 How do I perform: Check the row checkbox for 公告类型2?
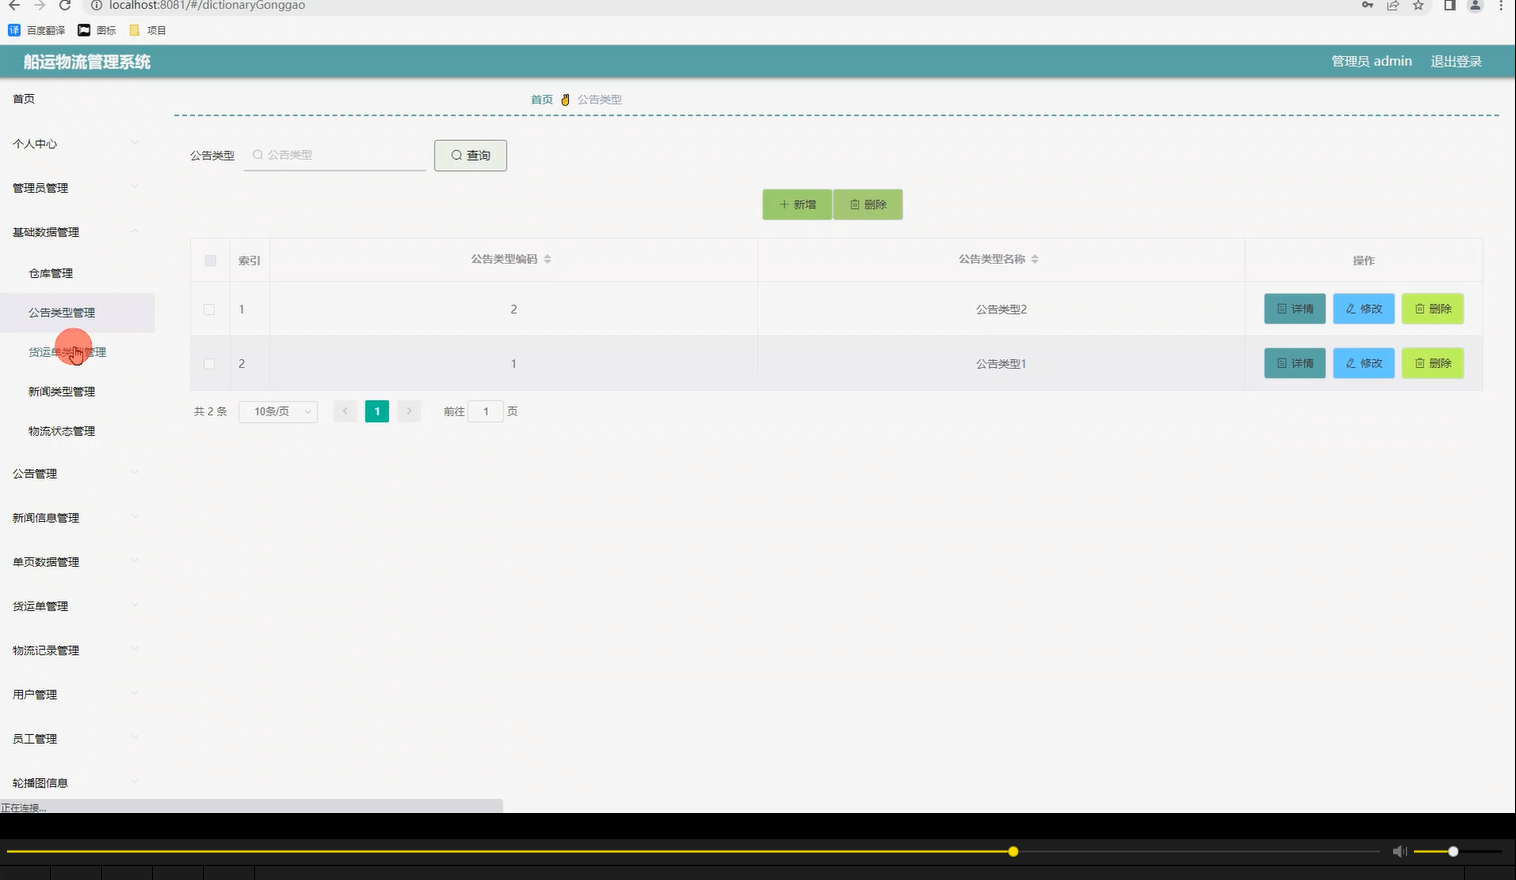210,308
